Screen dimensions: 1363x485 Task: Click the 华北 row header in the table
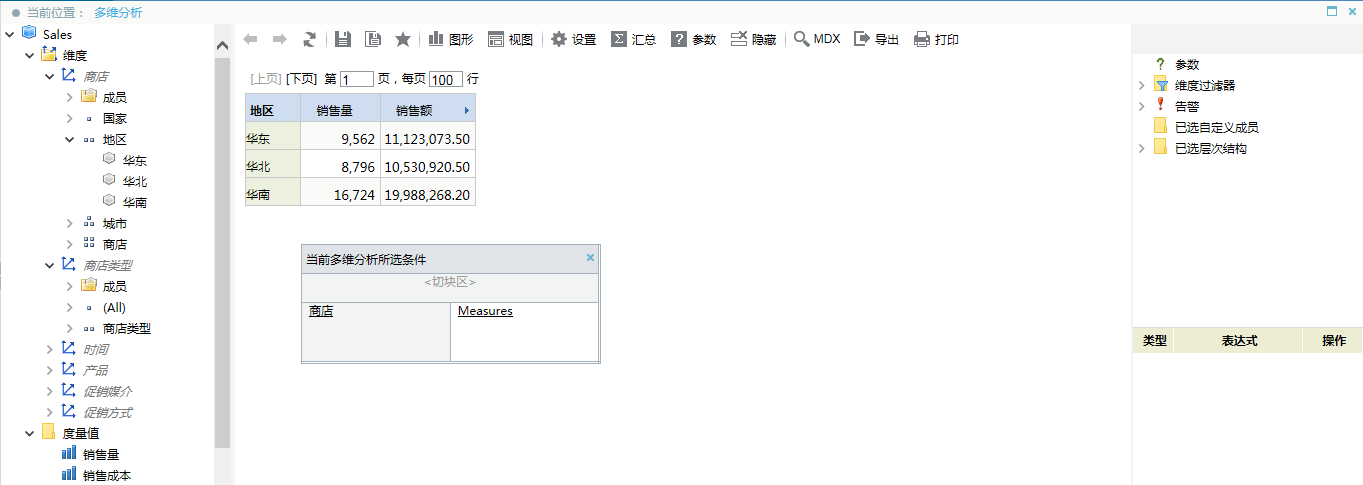pyautogui.click(x=273, y=166)
